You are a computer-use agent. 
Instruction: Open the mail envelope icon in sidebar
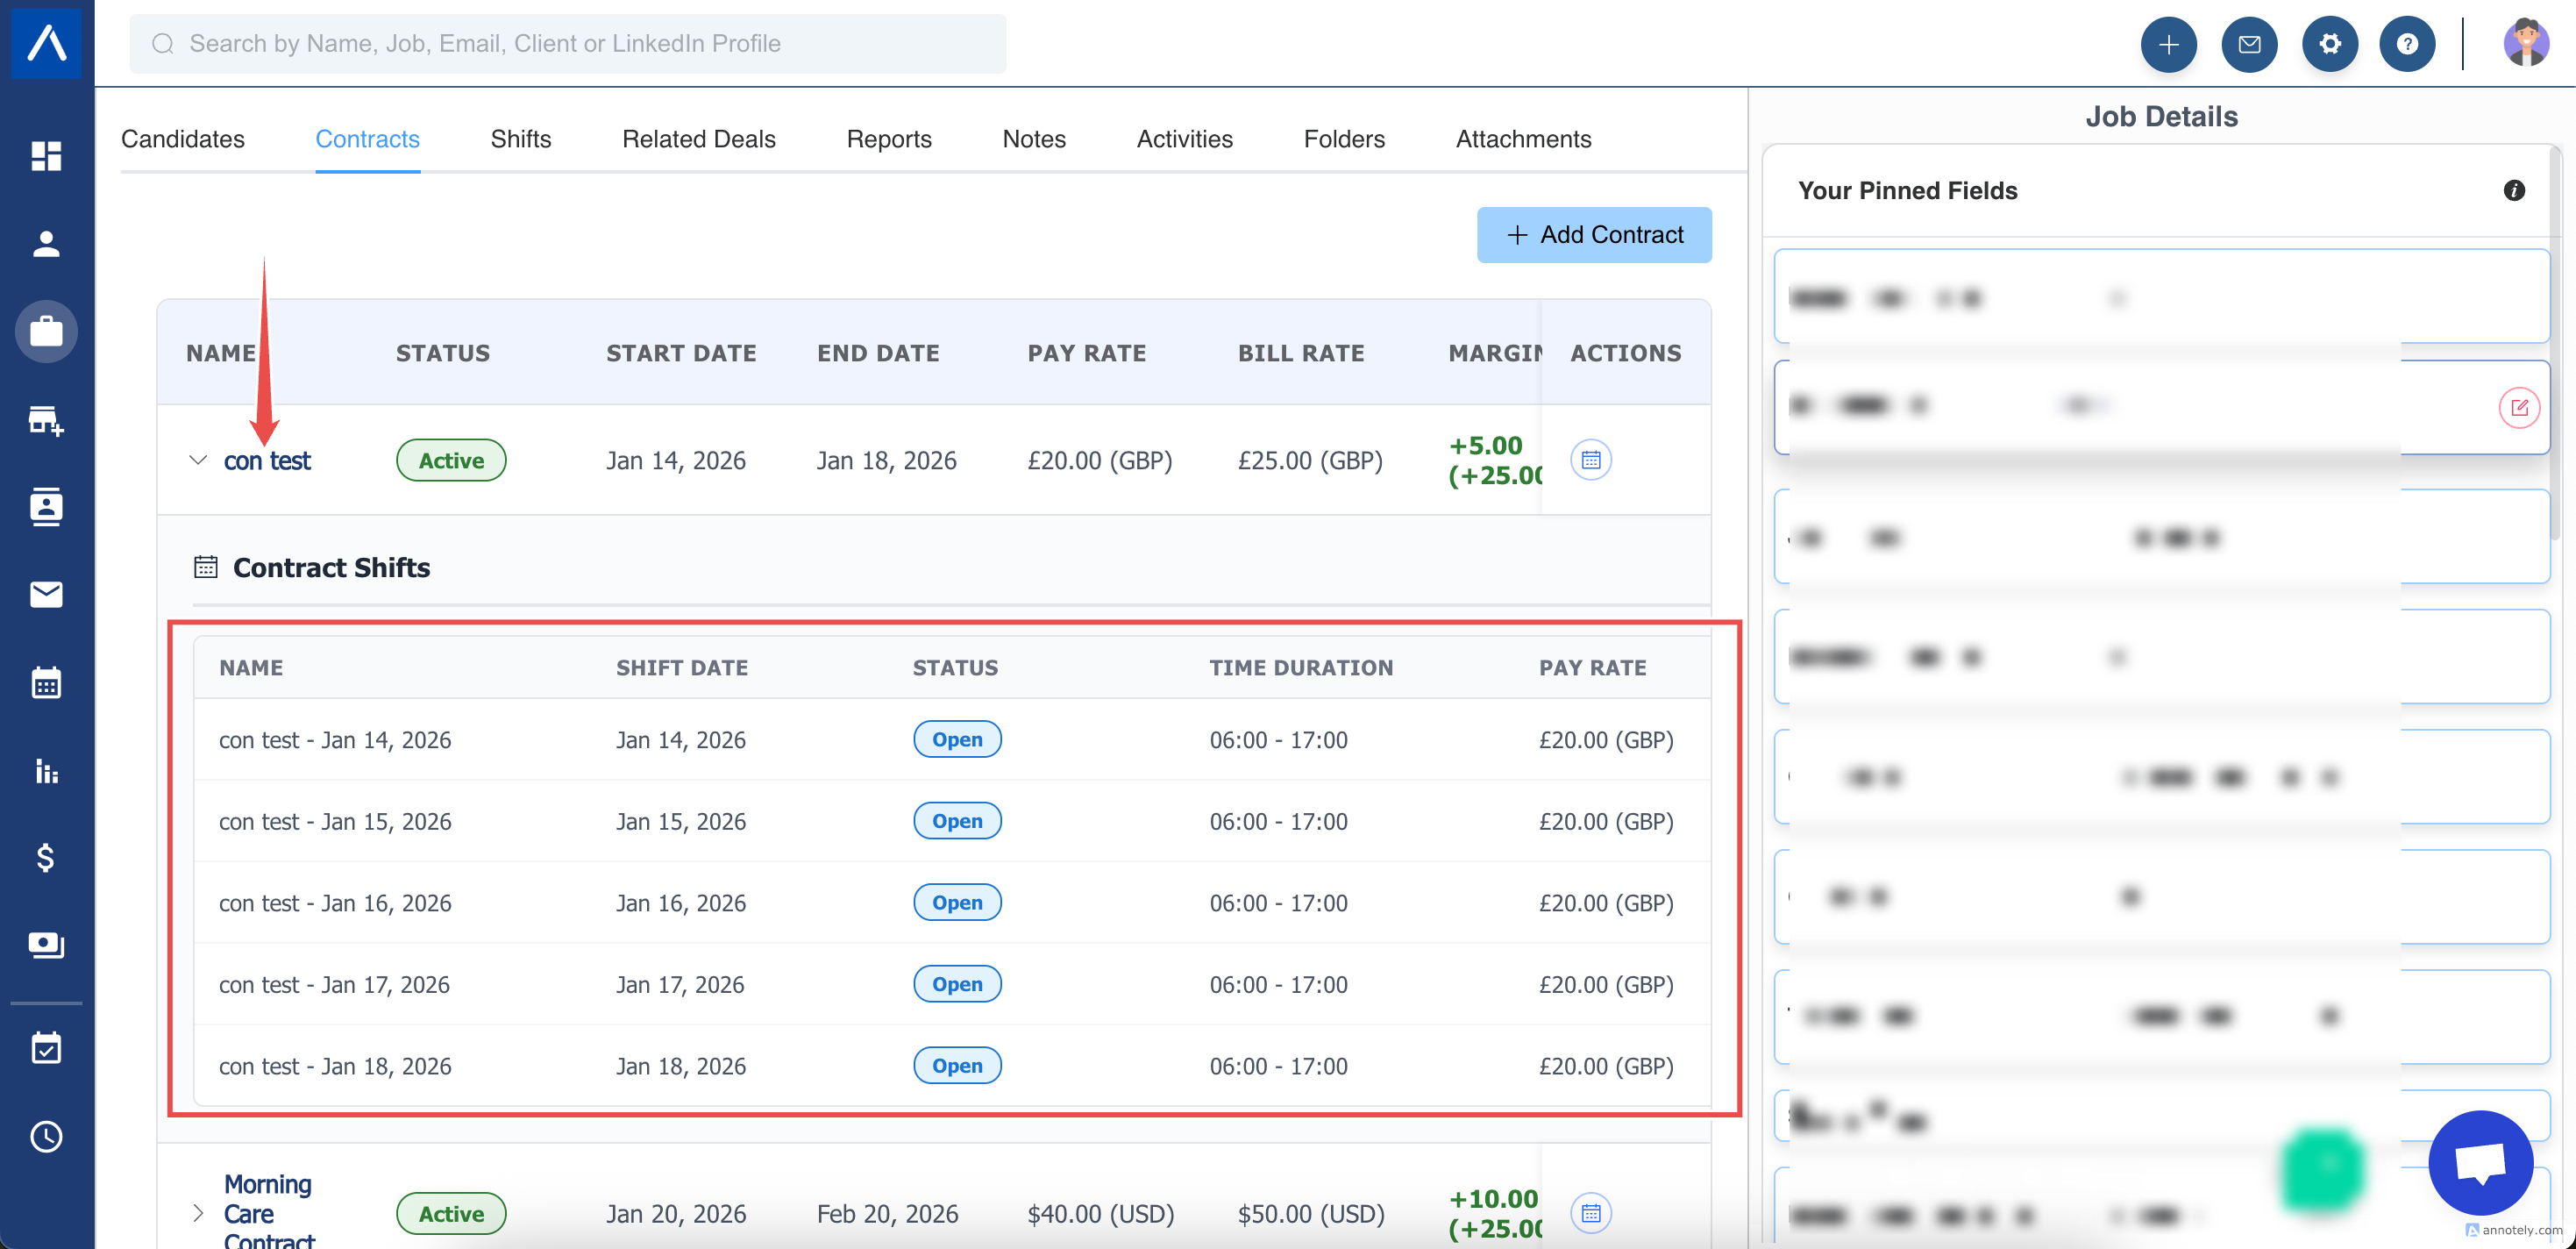[46, 595]
